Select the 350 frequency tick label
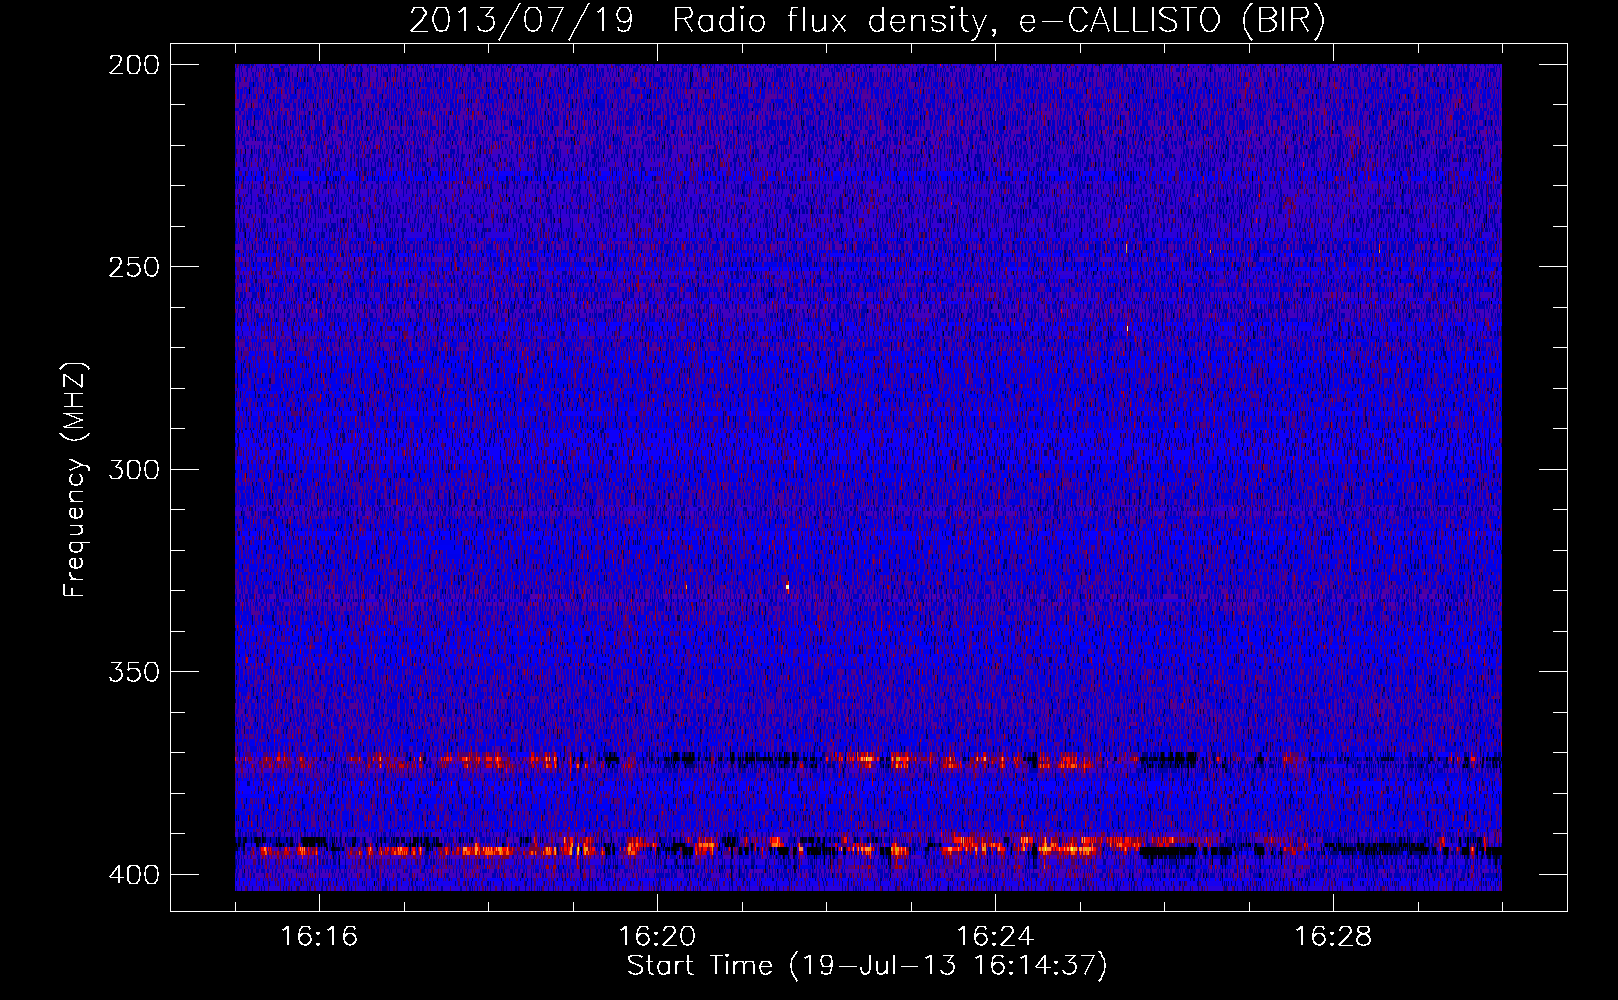Viewport: 1618px width, 1000px height. pyautogui.click(x=134, y=671)
